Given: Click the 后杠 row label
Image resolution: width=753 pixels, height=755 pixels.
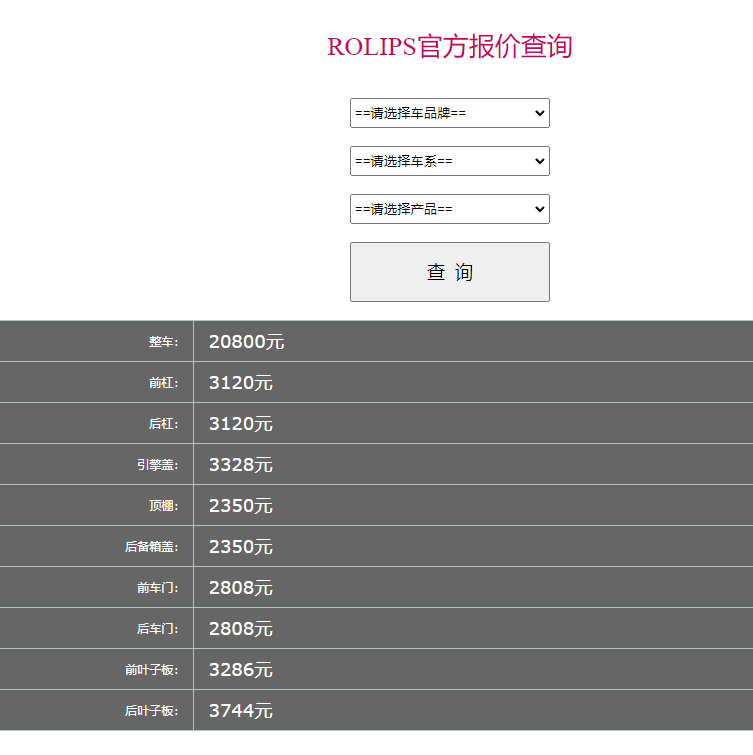Looking at the screenshot, I should pos(163,424).
